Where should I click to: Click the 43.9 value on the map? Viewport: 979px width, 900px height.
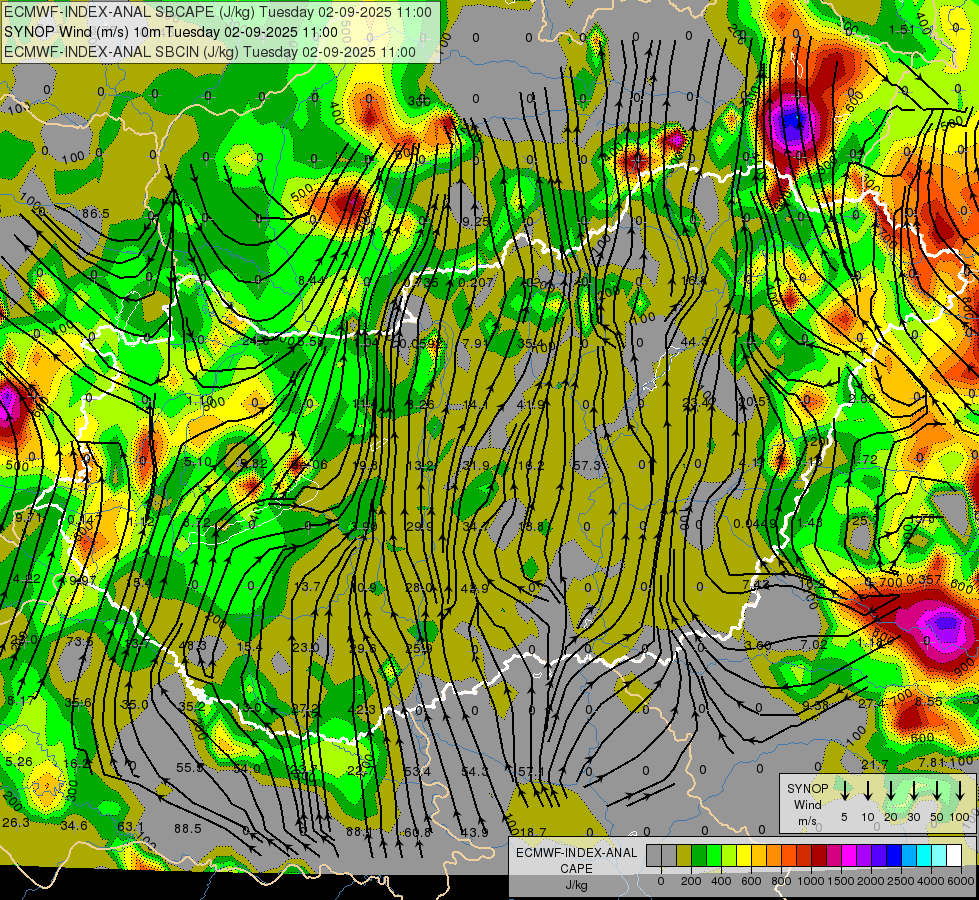[475, 832]
